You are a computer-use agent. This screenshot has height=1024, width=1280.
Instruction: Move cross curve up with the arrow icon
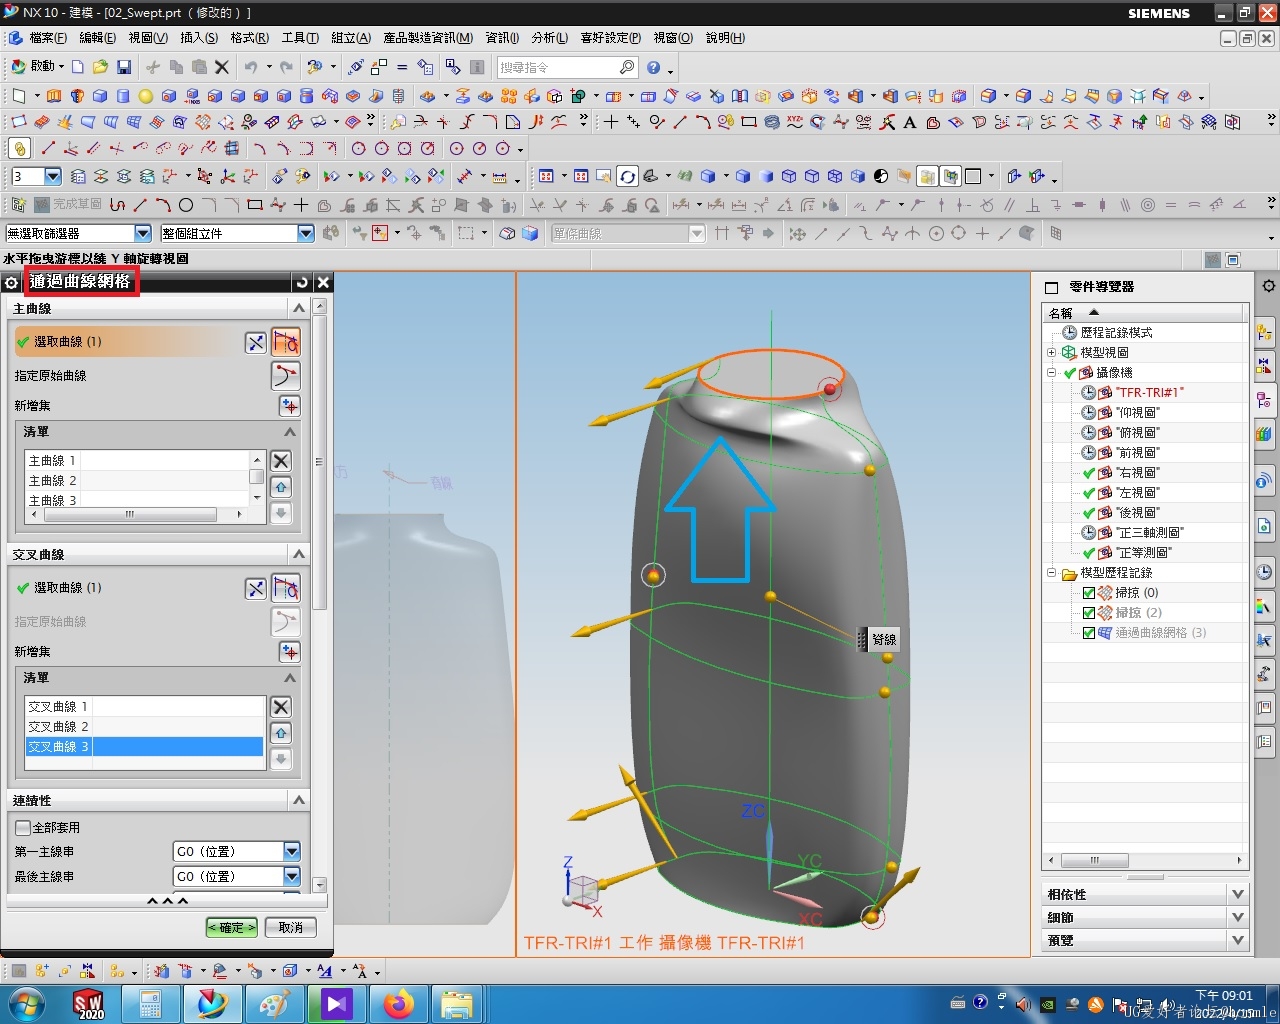281,733
